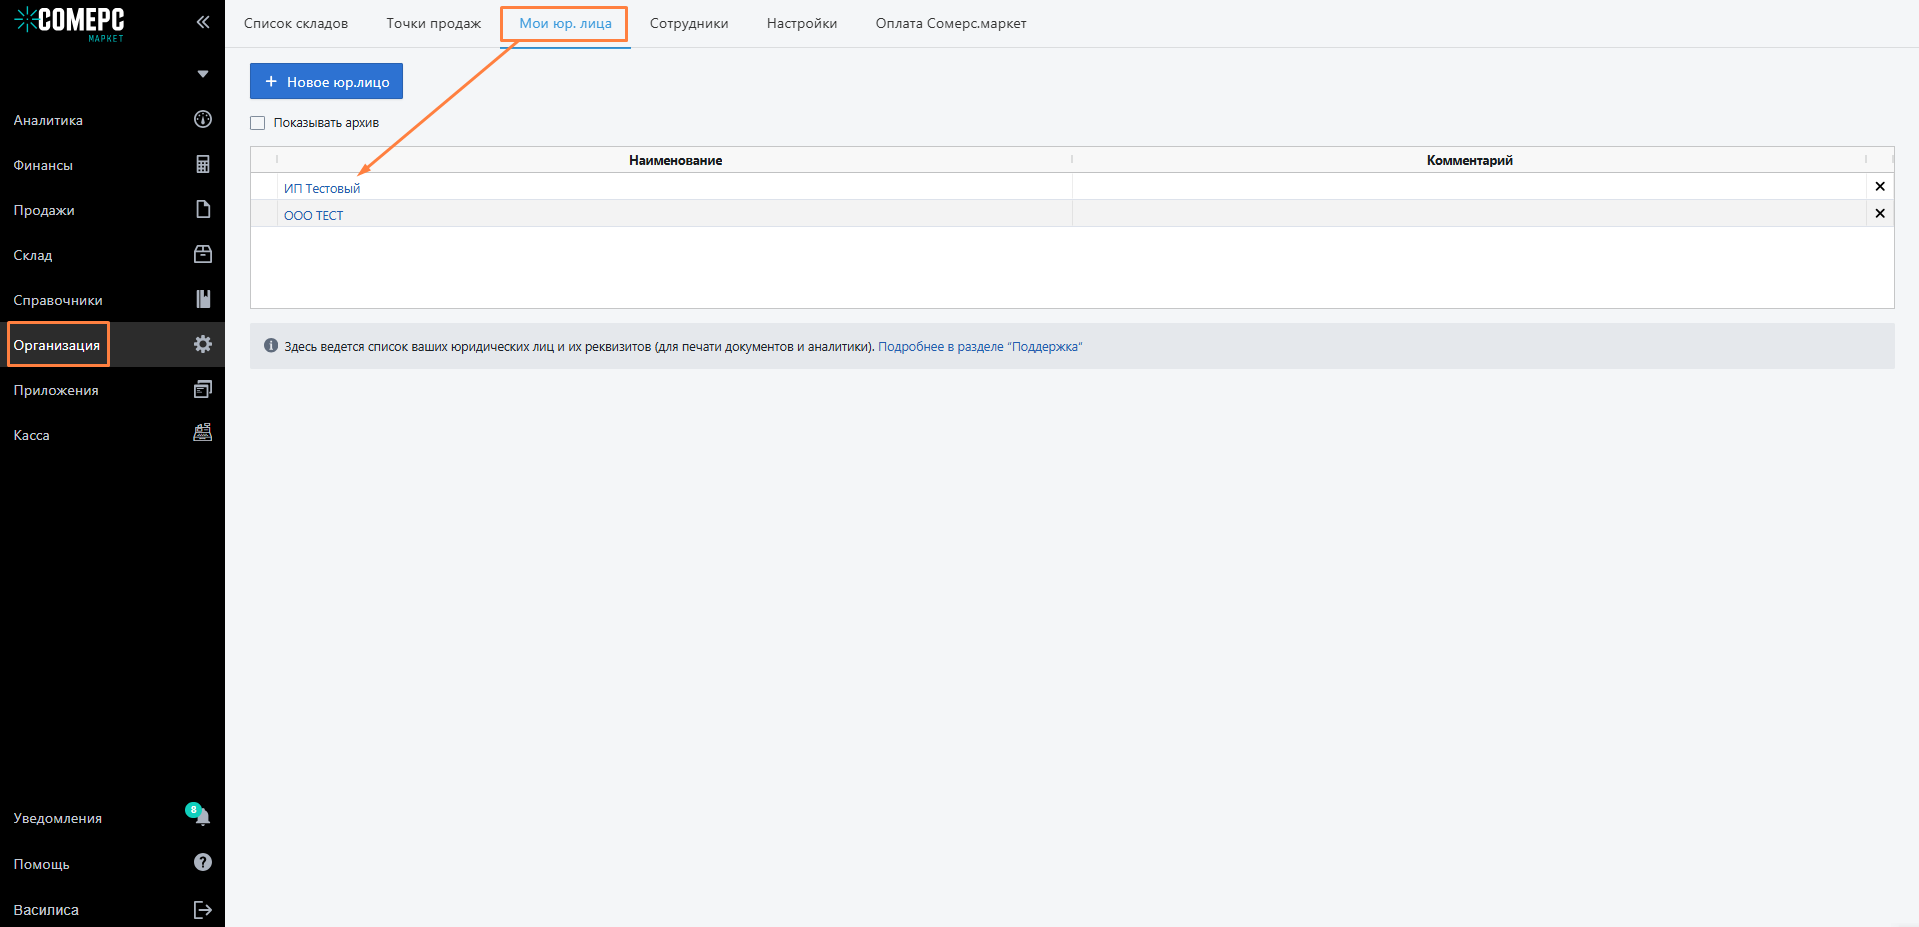Click the Warehouse box icon

pyautogui.click(x=202, y=255)
